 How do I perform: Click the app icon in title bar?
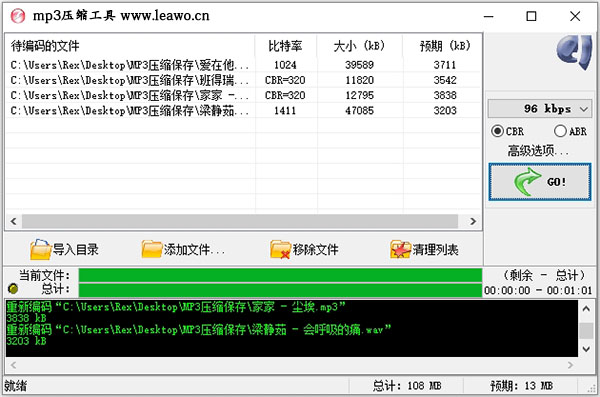click(x=18, y=16)
